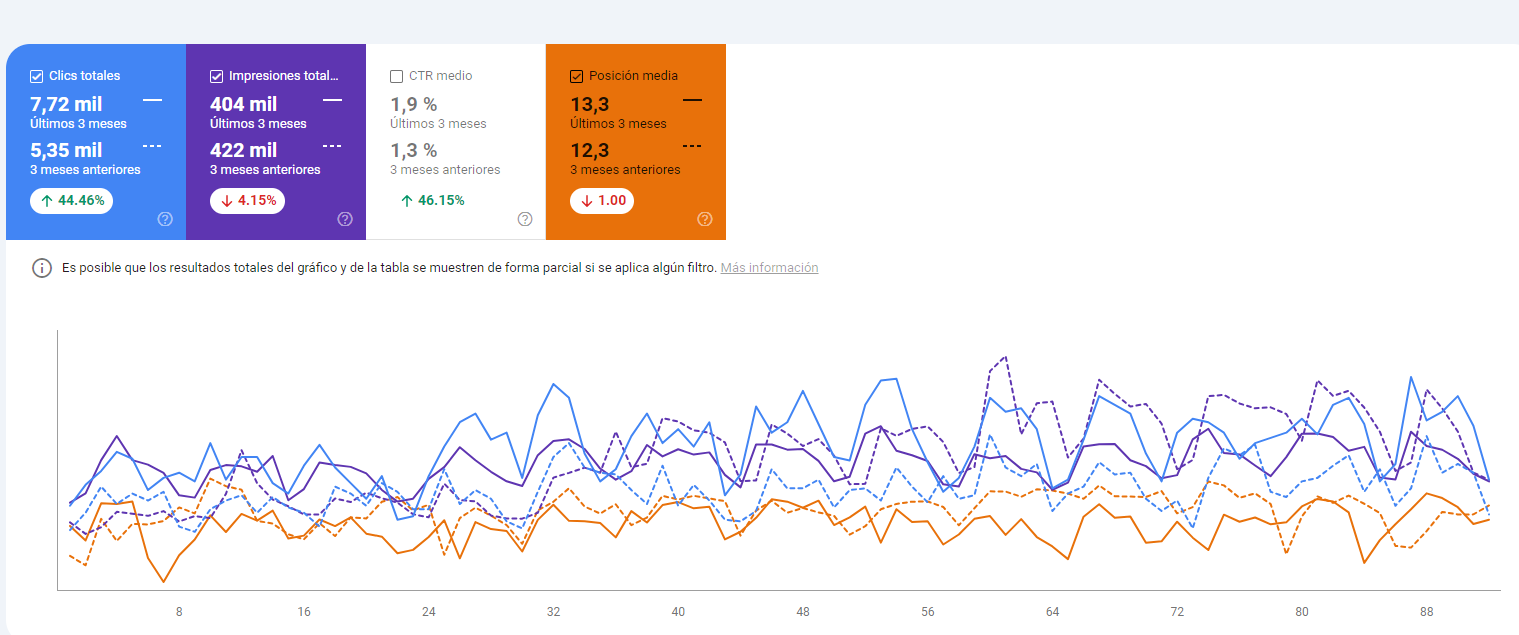Click the 44.46% change badge
The width and height of the screenshot is (1519, 635).
click(71, 200)
